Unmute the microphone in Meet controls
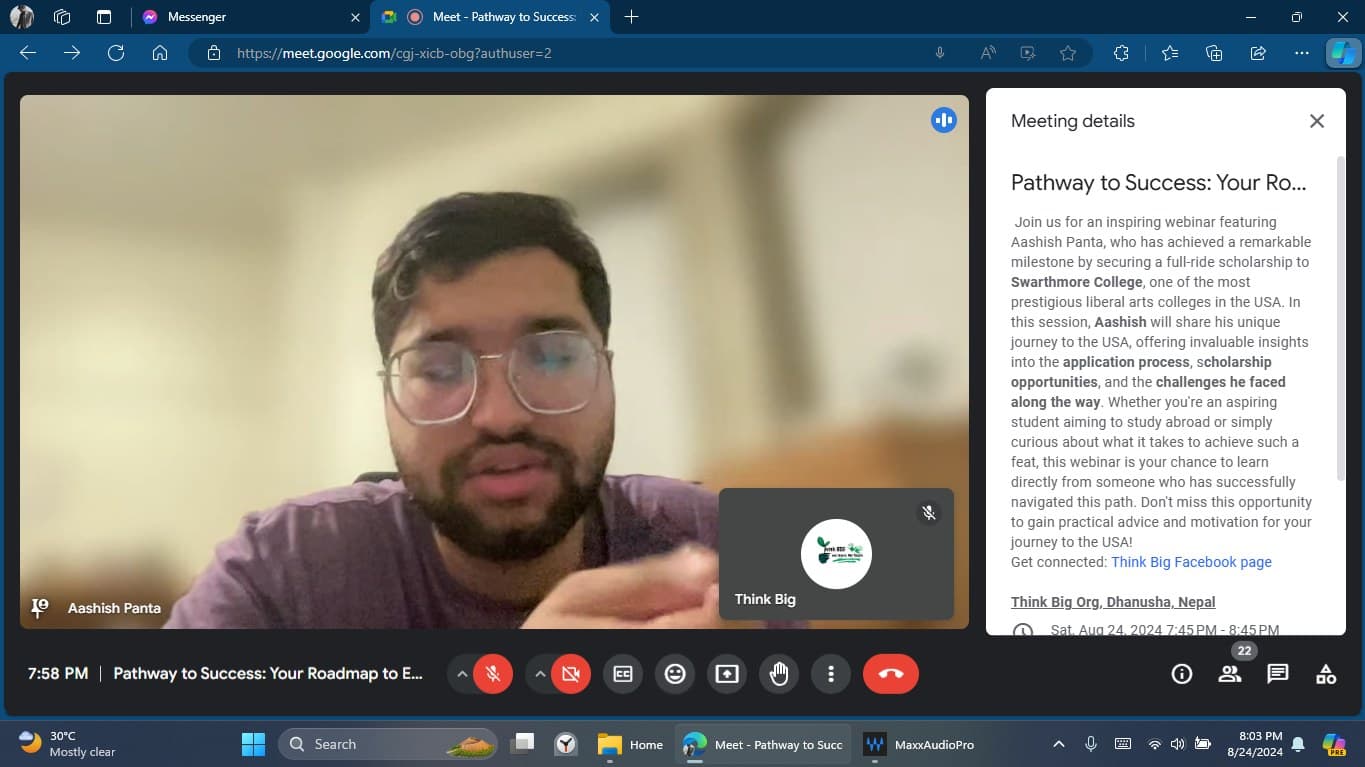The image size is (1365, 767). click(x=492, y=674)
